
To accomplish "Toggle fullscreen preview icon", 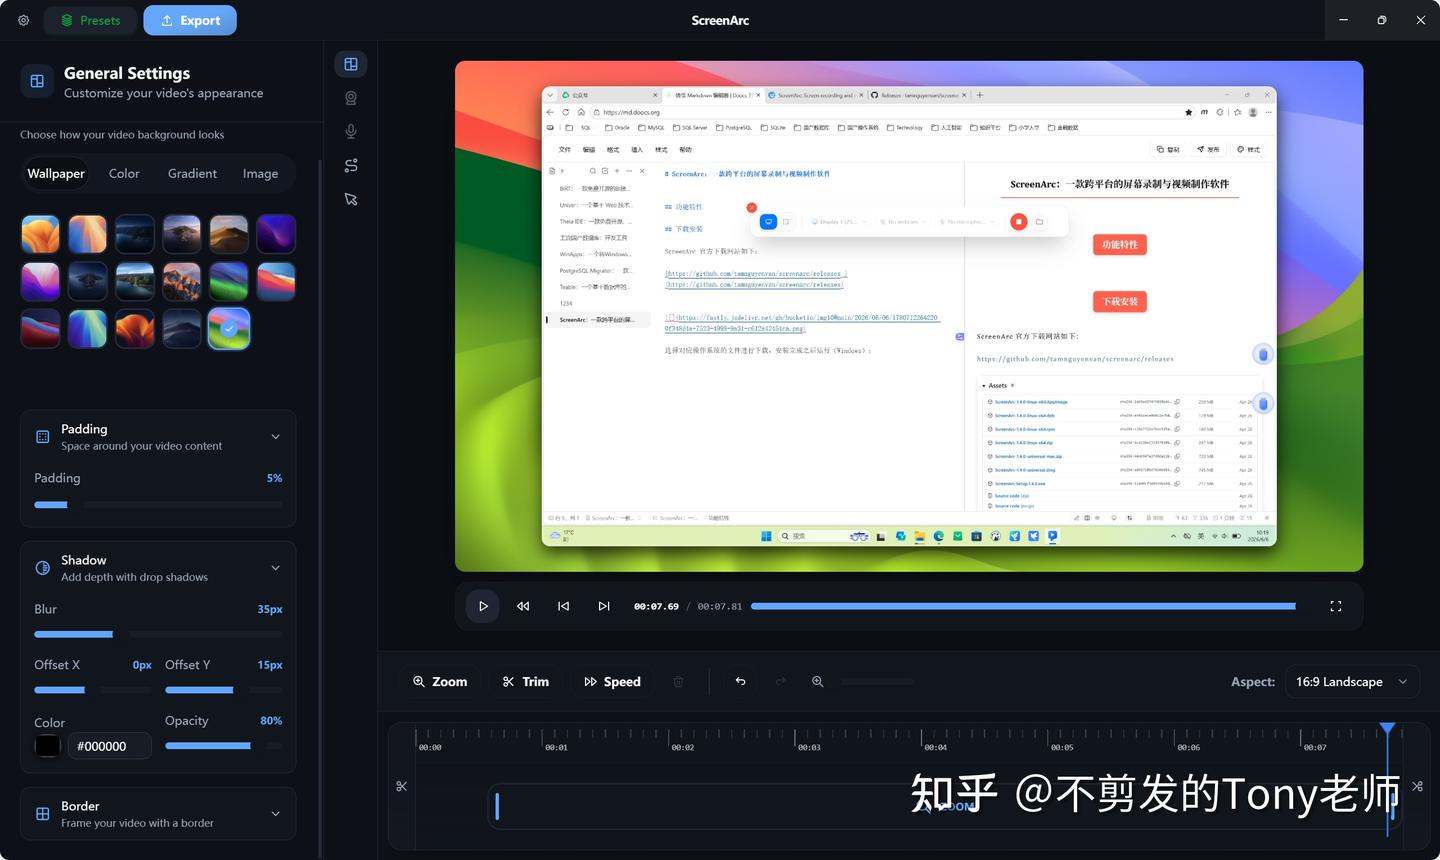I will (x=1335, y=606).
